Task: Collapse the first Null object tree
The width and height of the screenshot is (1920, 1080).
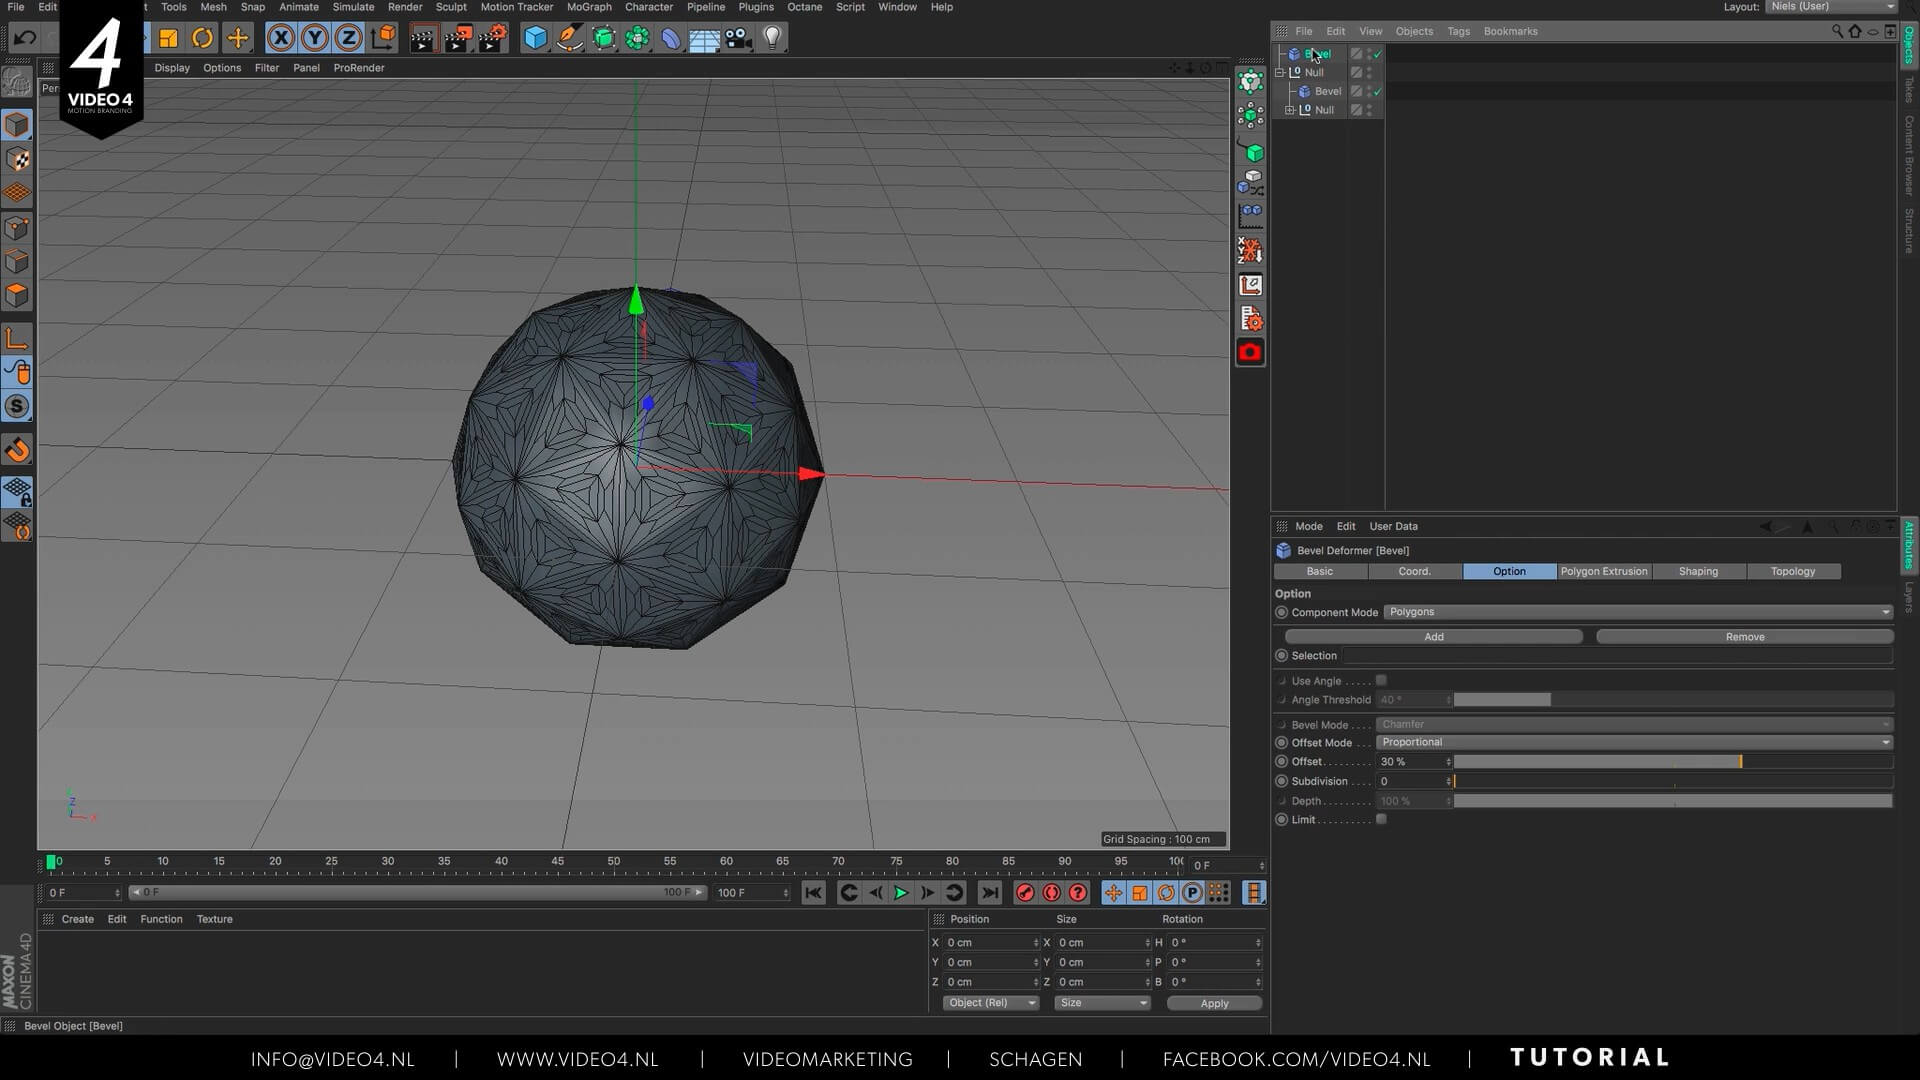Action: [1280, 72]
